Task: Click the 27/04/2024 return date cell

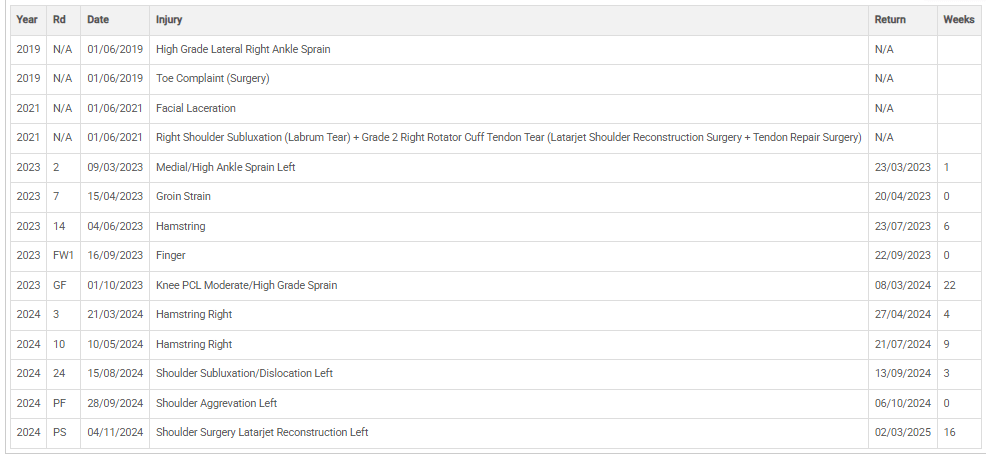Action: pos(902,314)
